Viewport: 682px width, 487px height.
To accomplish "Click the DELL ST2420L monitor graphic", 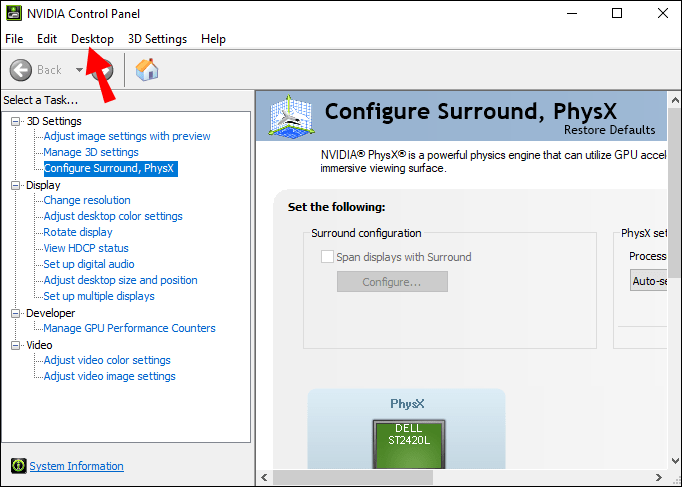I will click(x=409, y=444).
